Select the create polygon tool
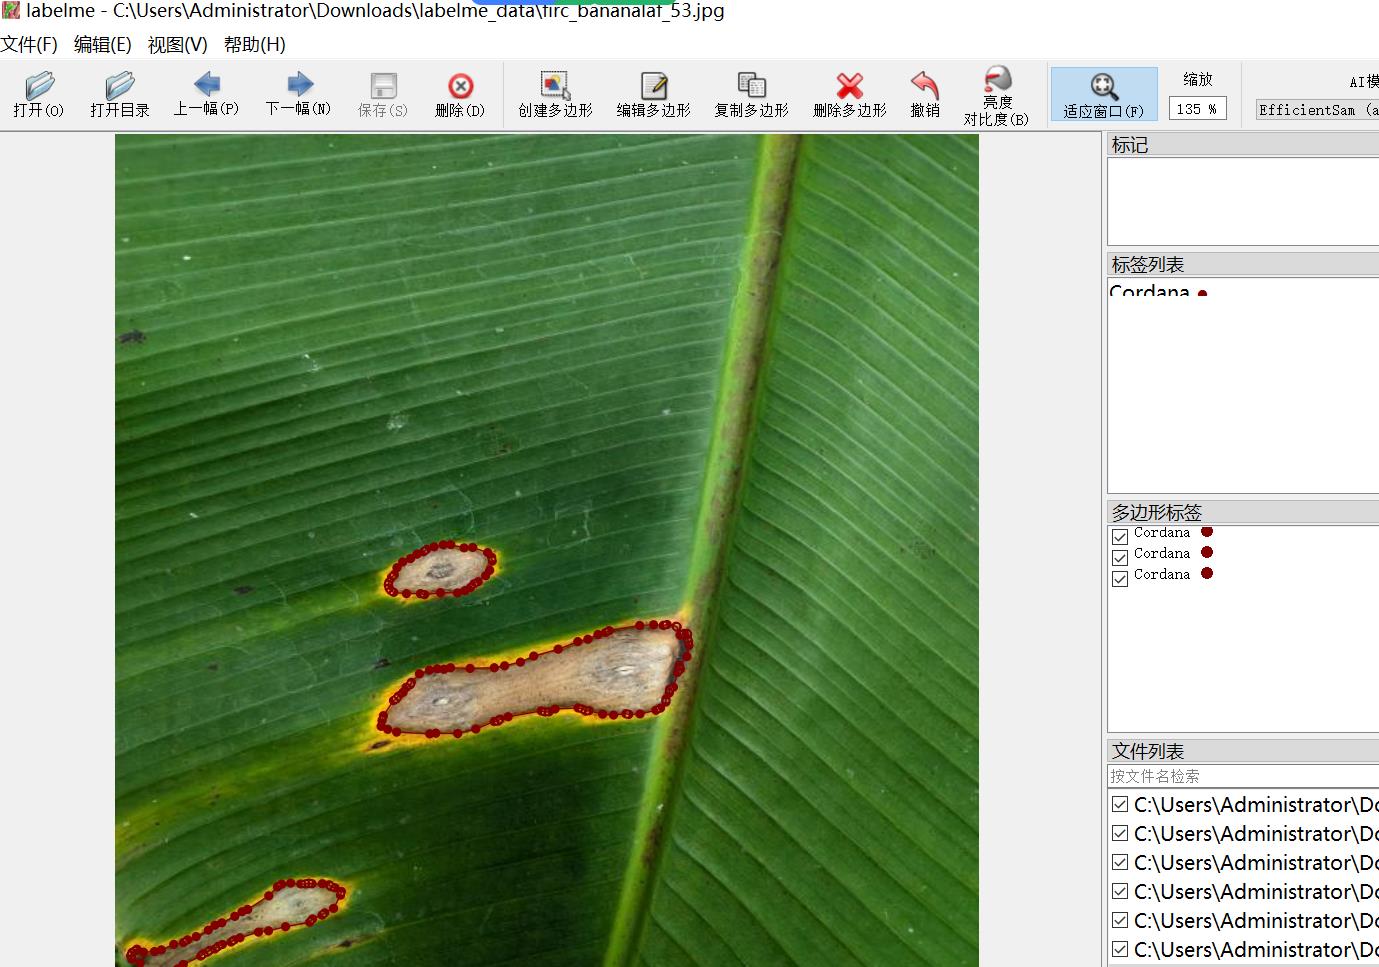Screen dimensions: 1379x967 click(555, 95)
